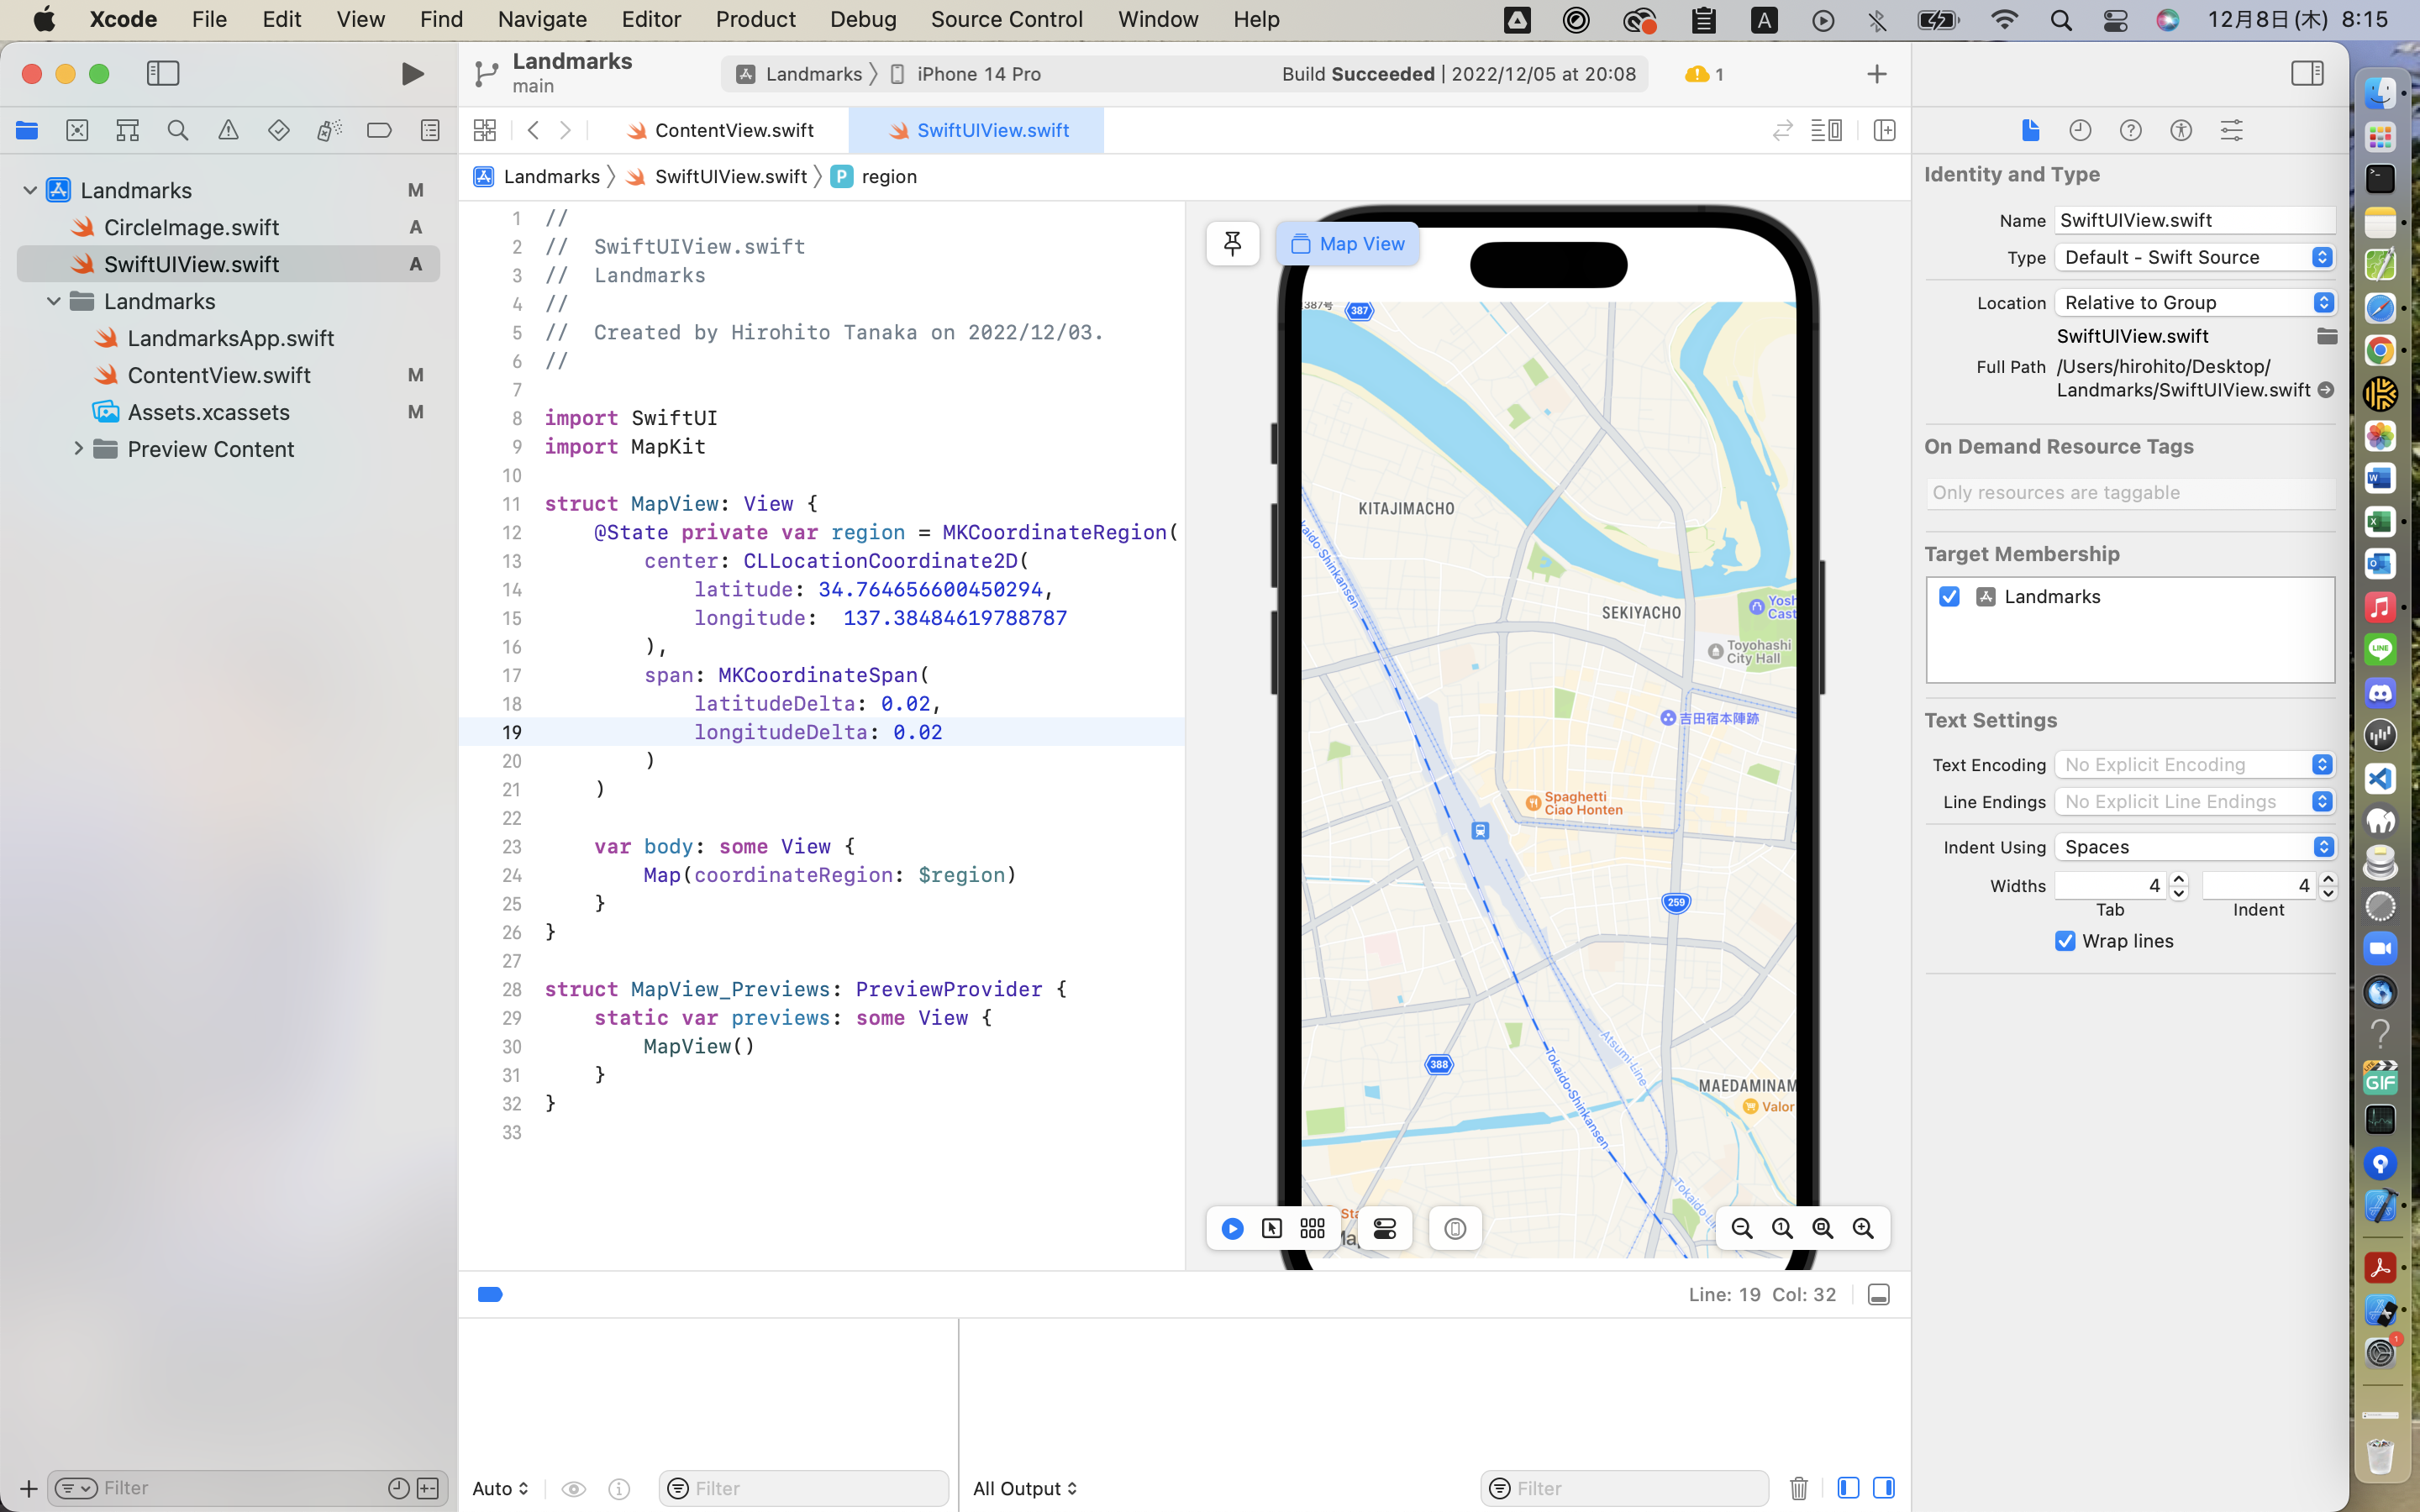Click the ContentView.swift file

pyautogui.click(x=218, y=375)
